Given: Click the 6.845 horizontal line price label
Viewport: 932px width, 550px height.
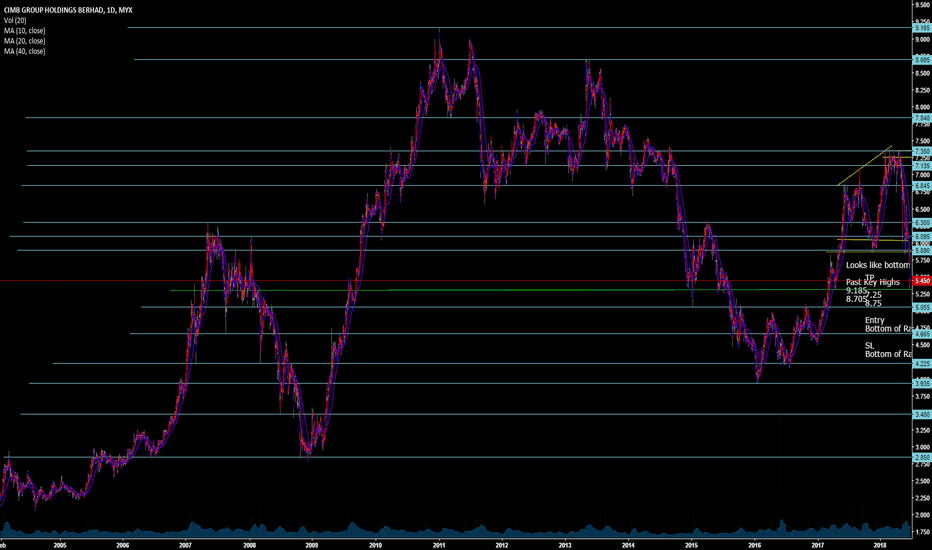Looking at the screenshot, I should coord(922,186).
